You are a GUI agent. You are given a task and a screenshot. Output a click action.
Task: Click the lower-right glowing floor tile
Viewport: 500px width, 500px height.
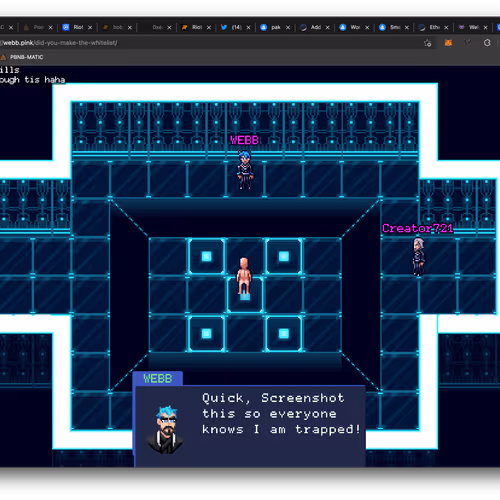pyautogui.click(x=284, y=334)
